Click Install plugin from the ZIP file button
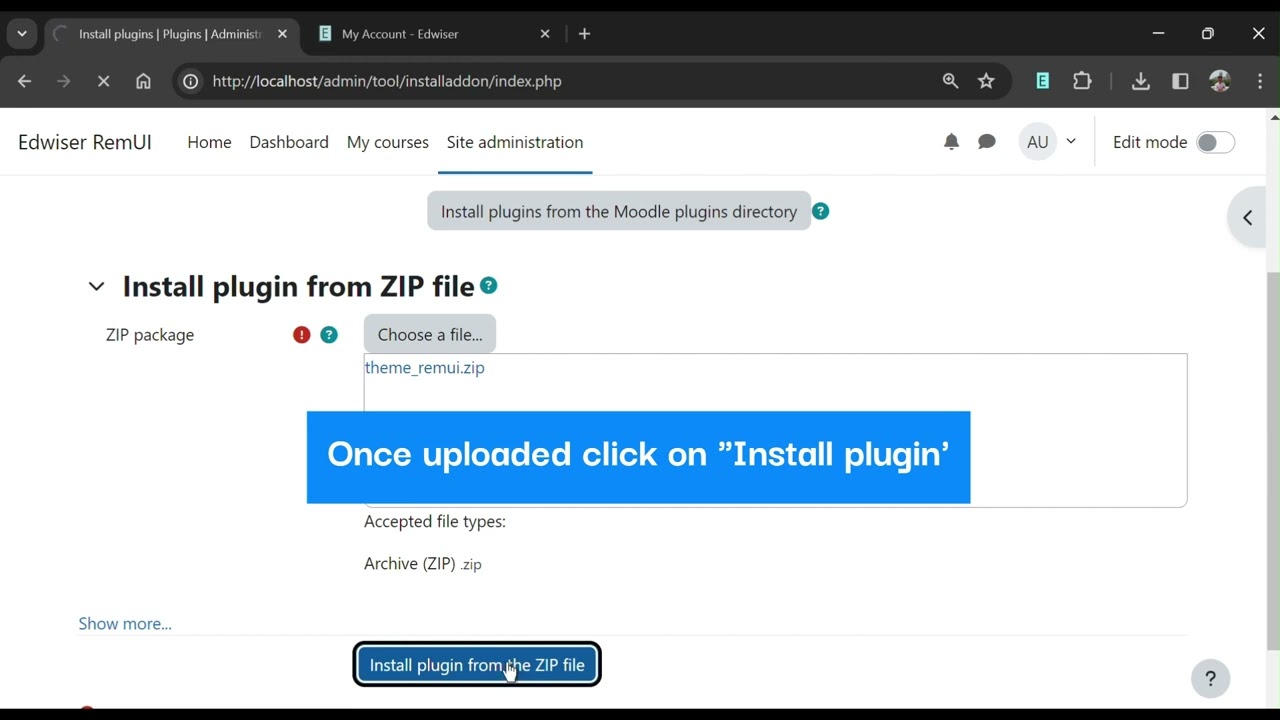Viewport: 1280px width, 720px height. click(477, 664)
